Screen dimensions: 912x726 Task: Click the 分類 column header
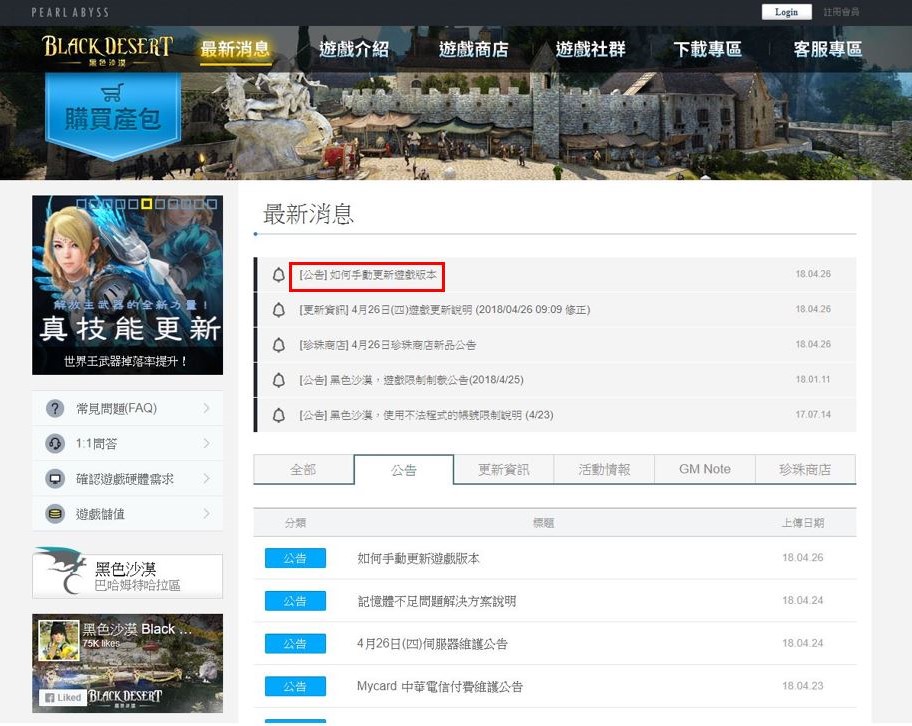[295, 523]
